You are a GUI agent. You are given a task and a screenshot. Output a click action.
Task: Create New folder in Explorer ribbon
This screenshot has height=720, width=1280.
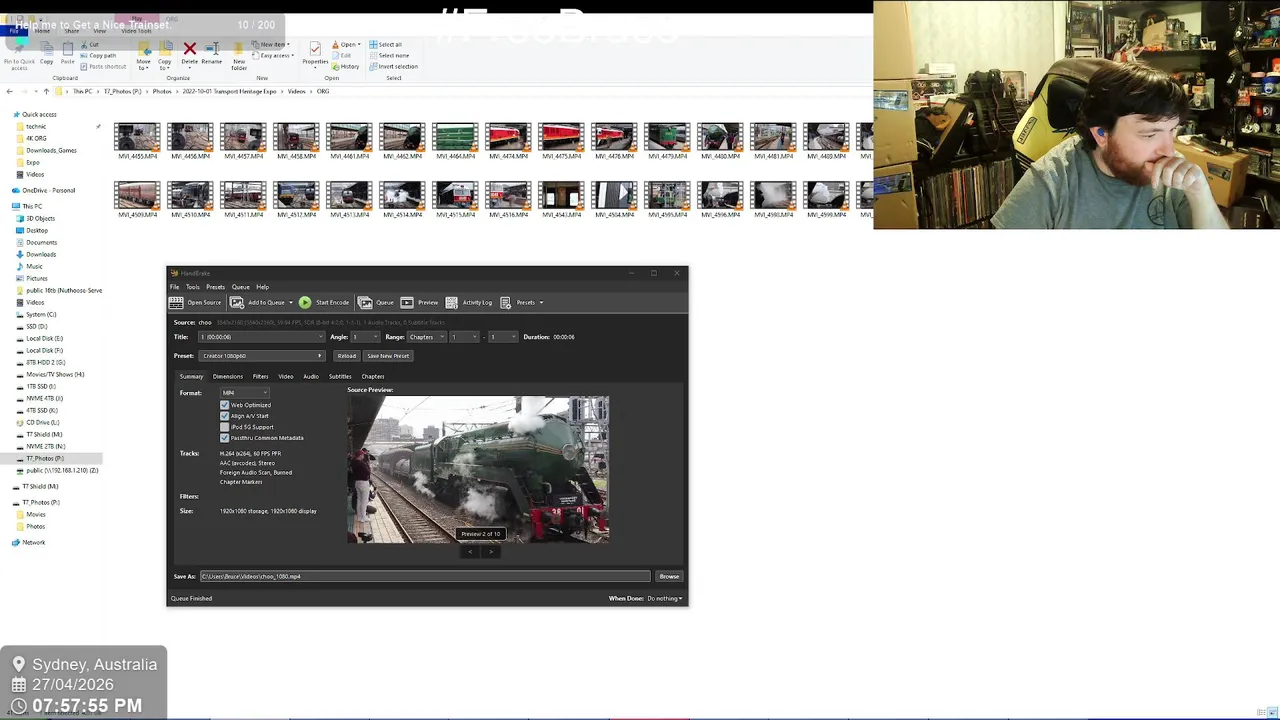click(239, 55)
